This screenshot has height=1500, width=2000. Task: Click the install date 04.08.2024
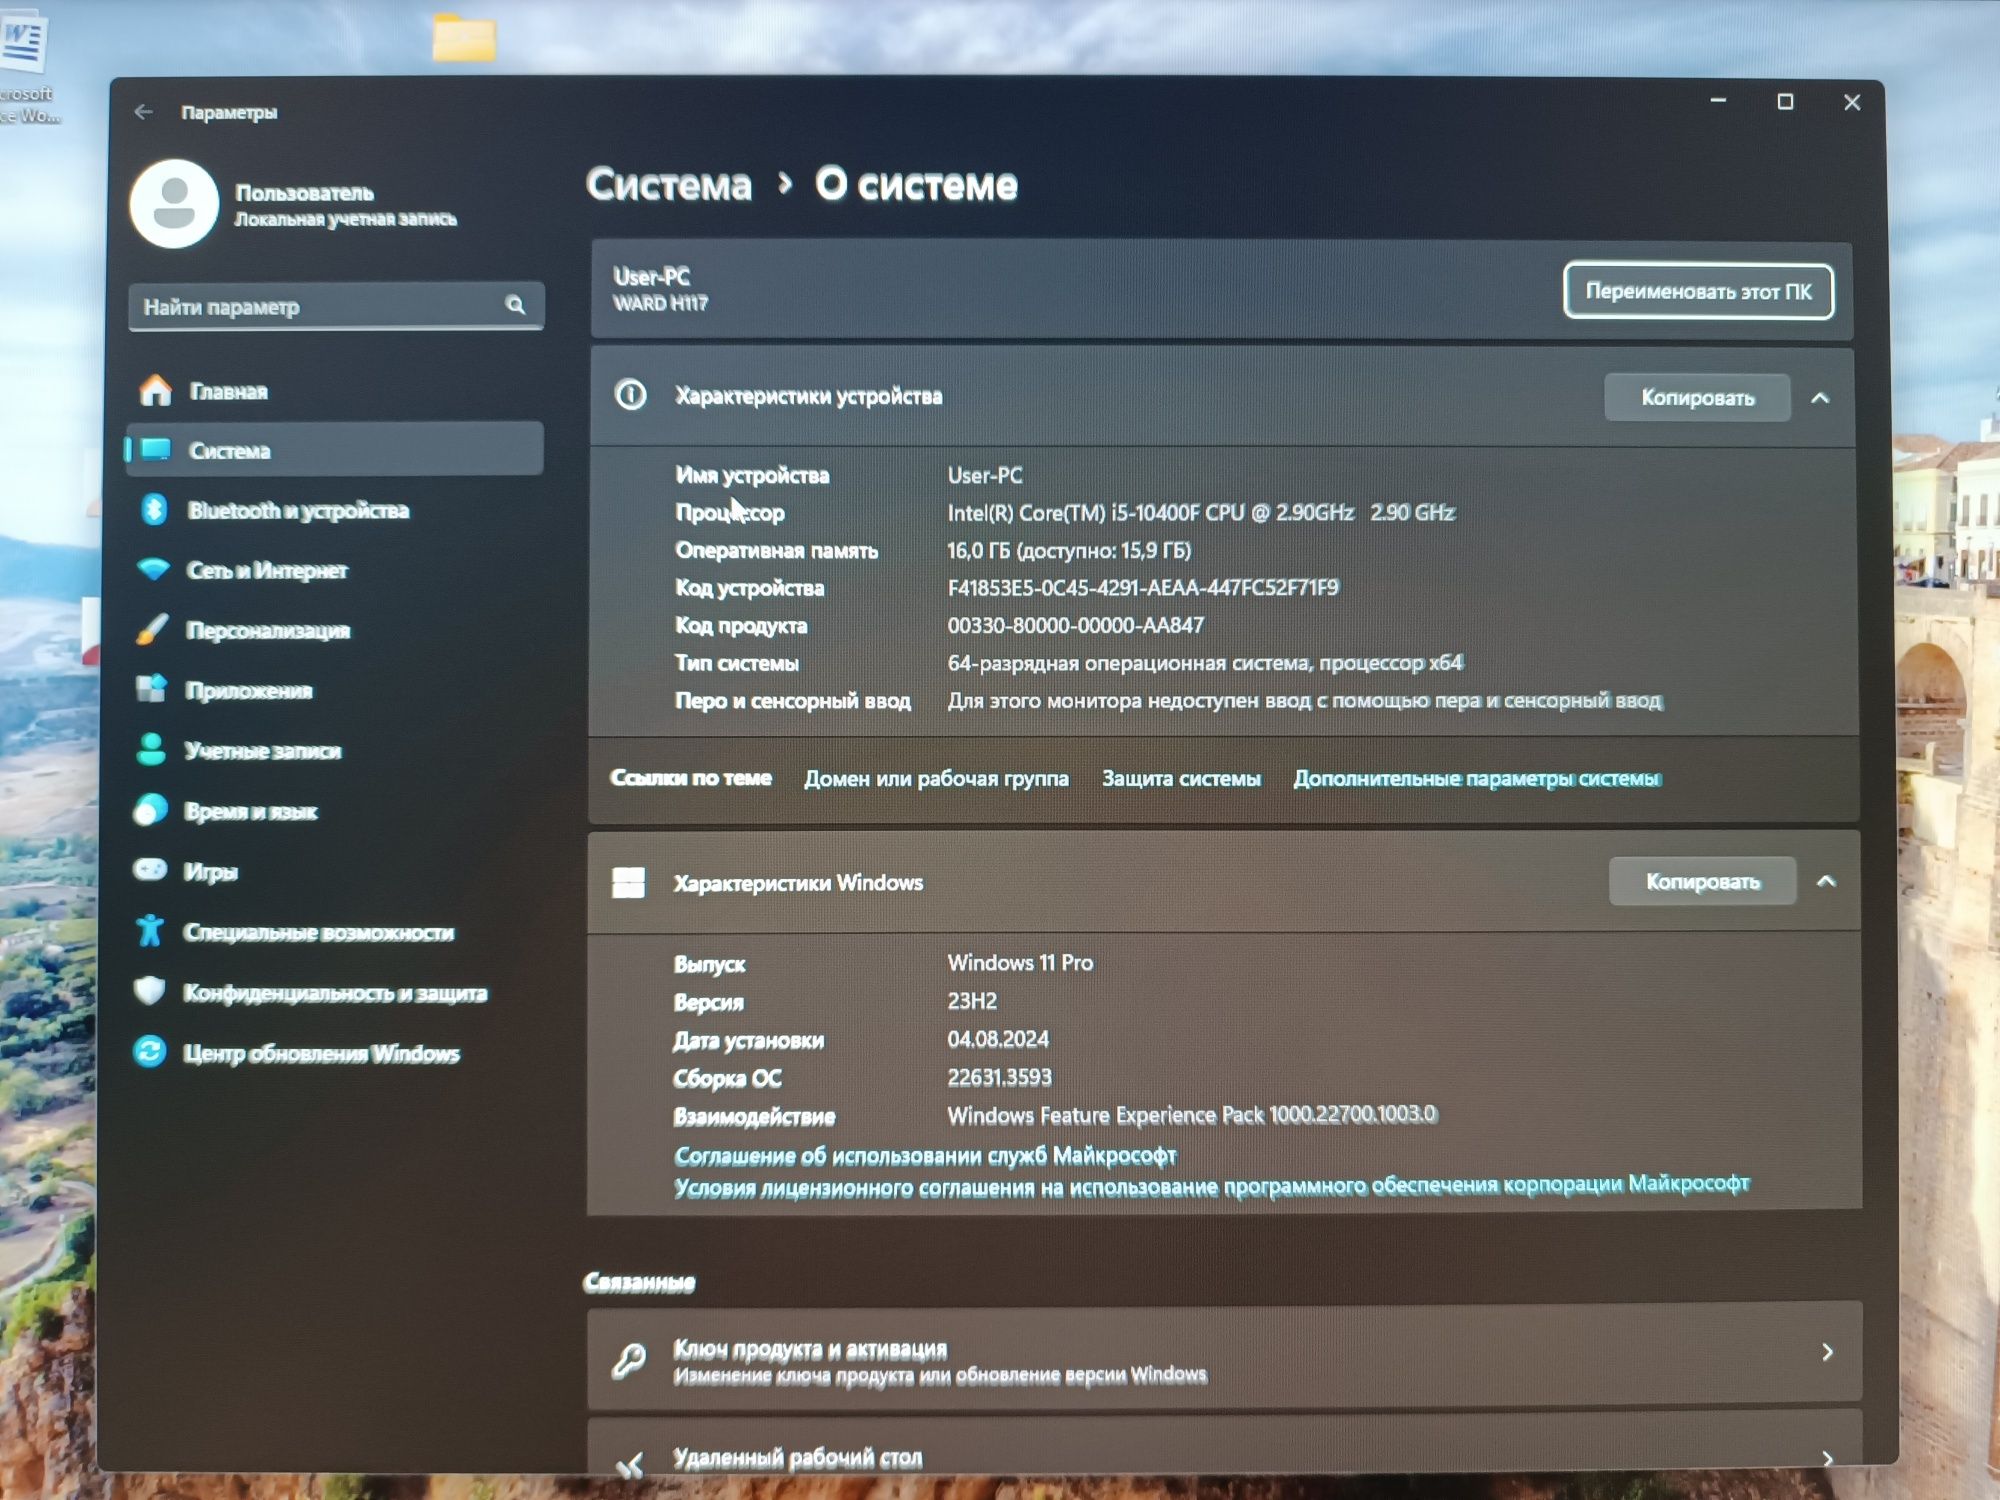[x=998, y=1038]
